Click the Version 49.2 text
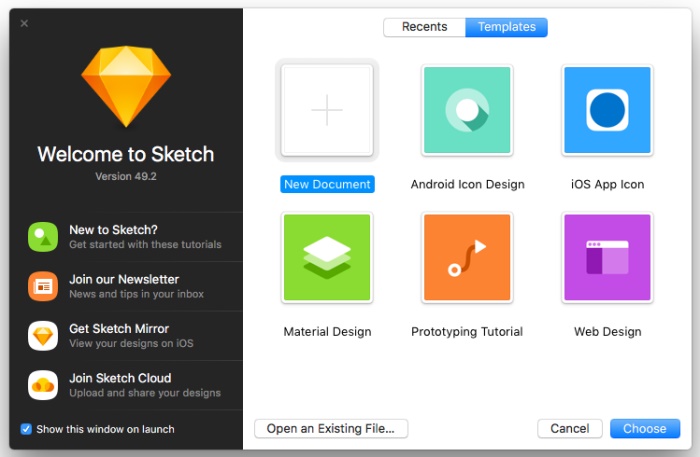The height and width of the screenshot is (457, 700). pyautogui.click(x=126, y=176)
